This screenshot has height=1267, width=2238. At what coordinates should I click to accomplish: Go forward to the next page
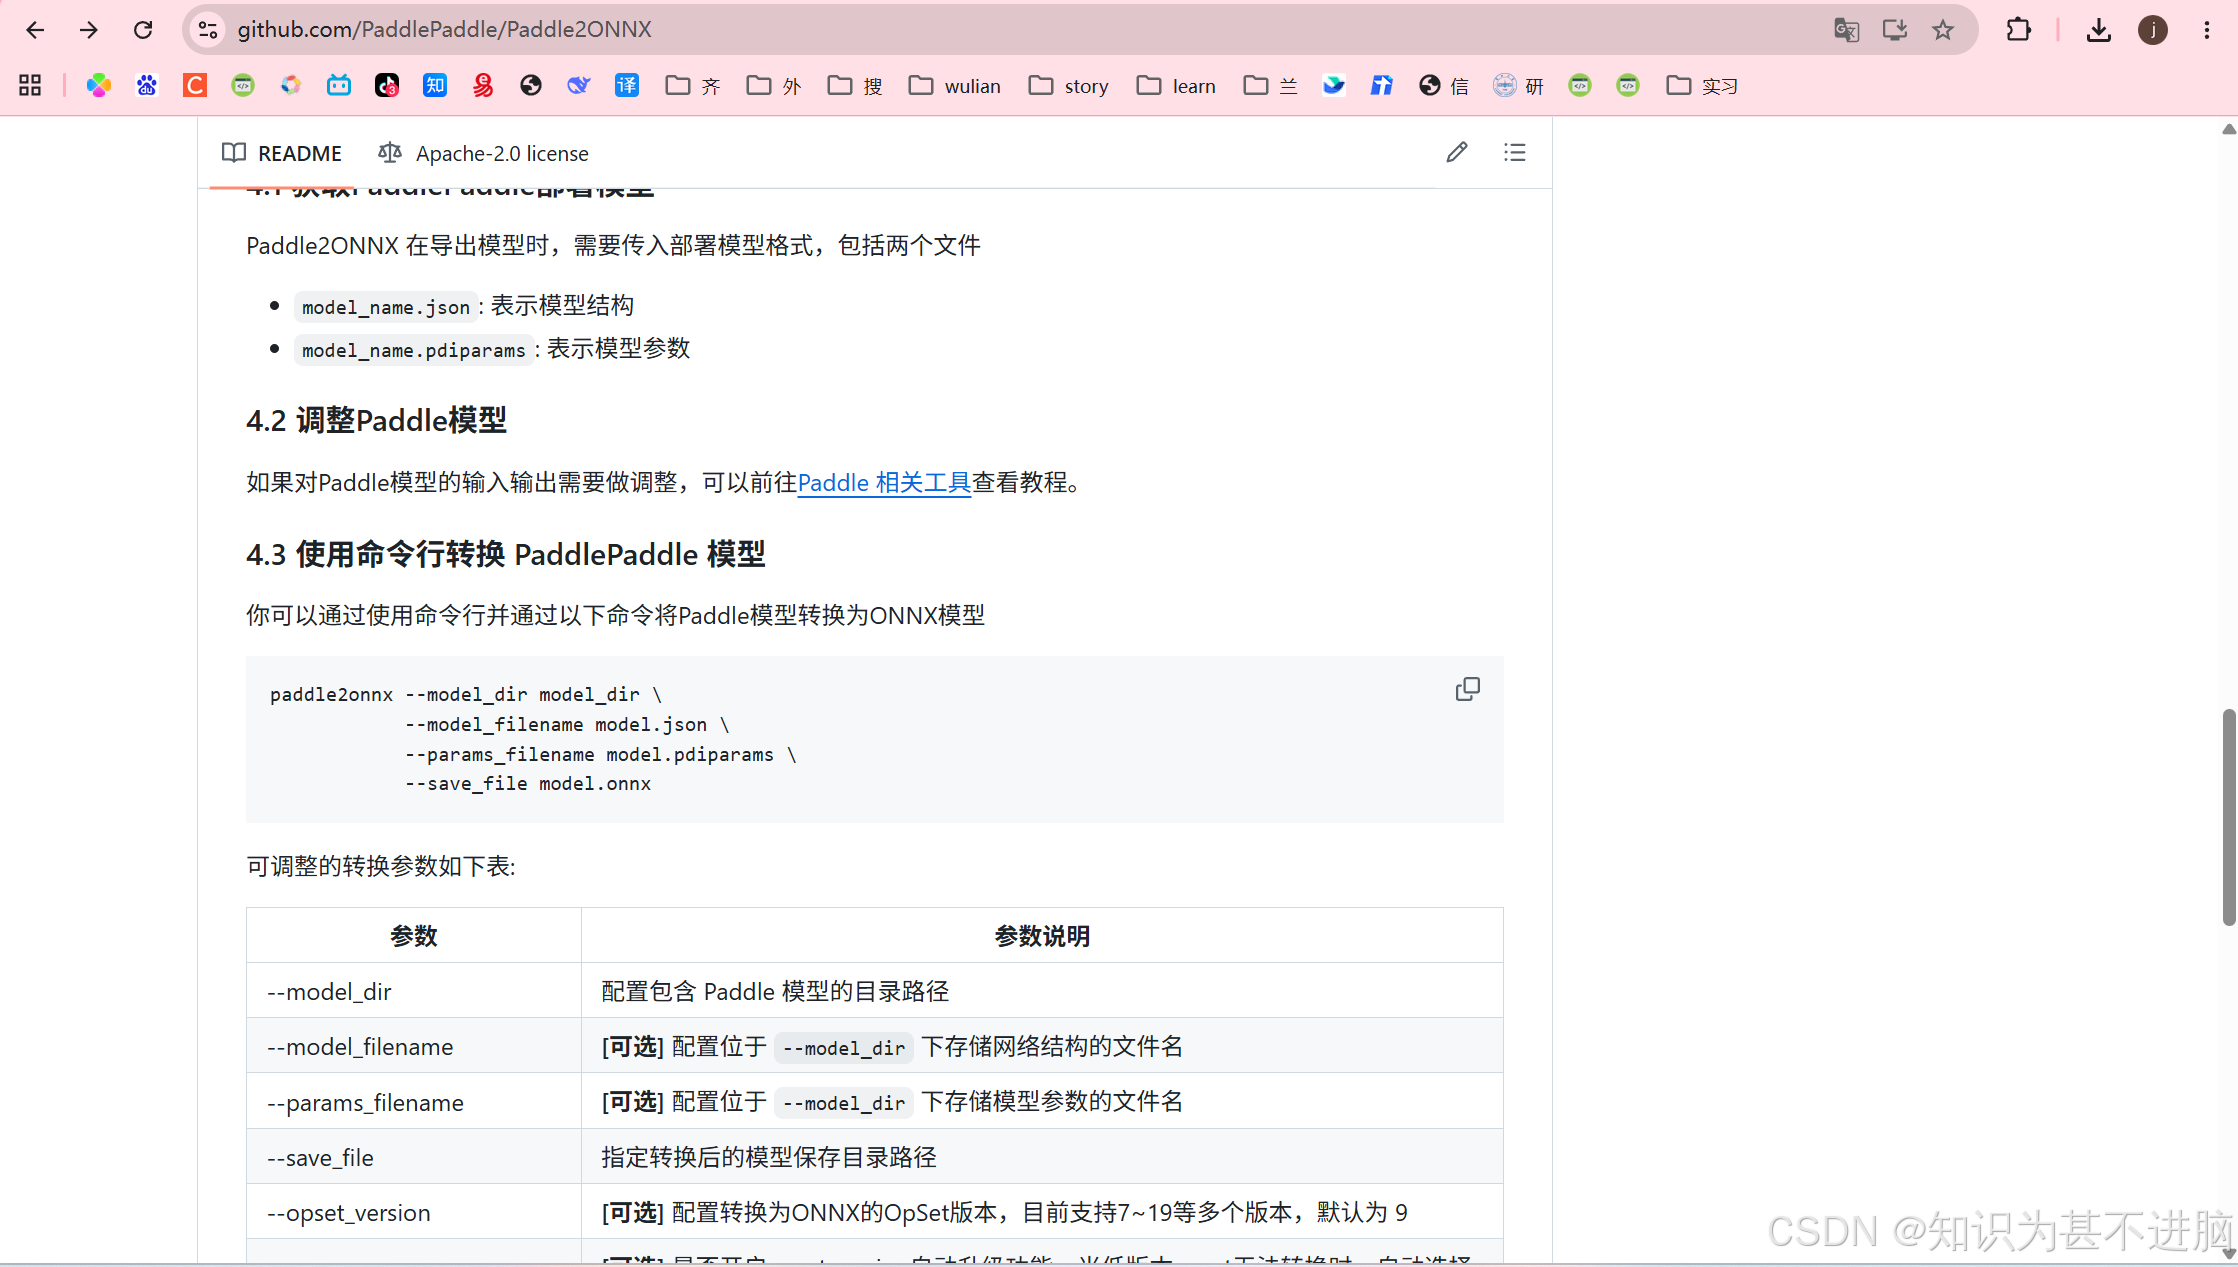[x=89, y=30]
